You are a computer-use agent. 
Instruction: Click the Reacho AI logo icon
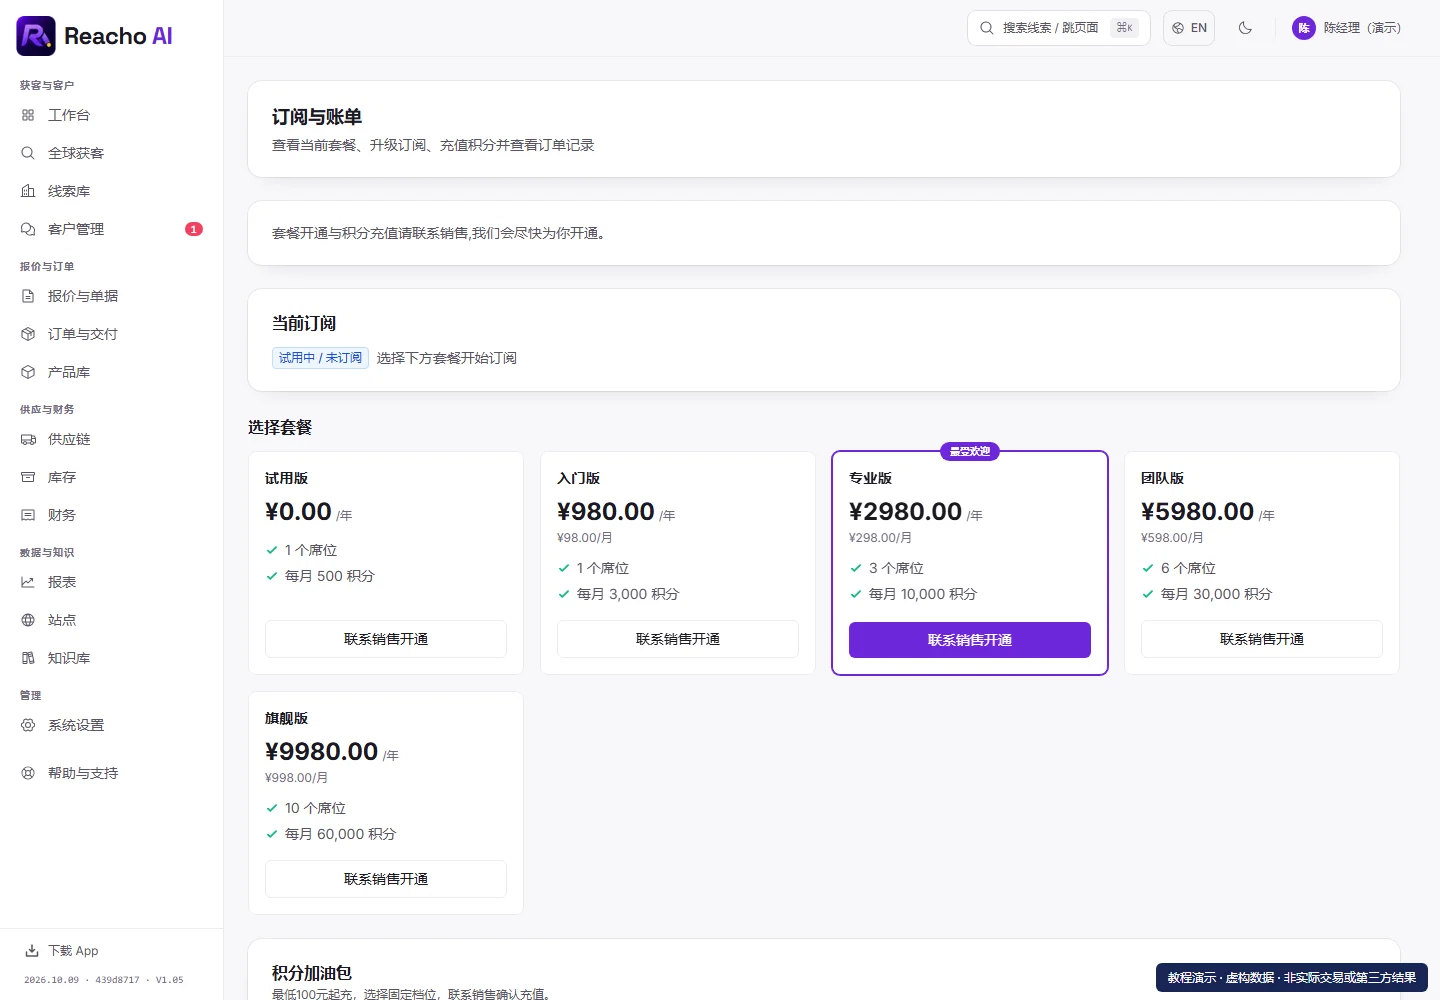pos(36,36)
